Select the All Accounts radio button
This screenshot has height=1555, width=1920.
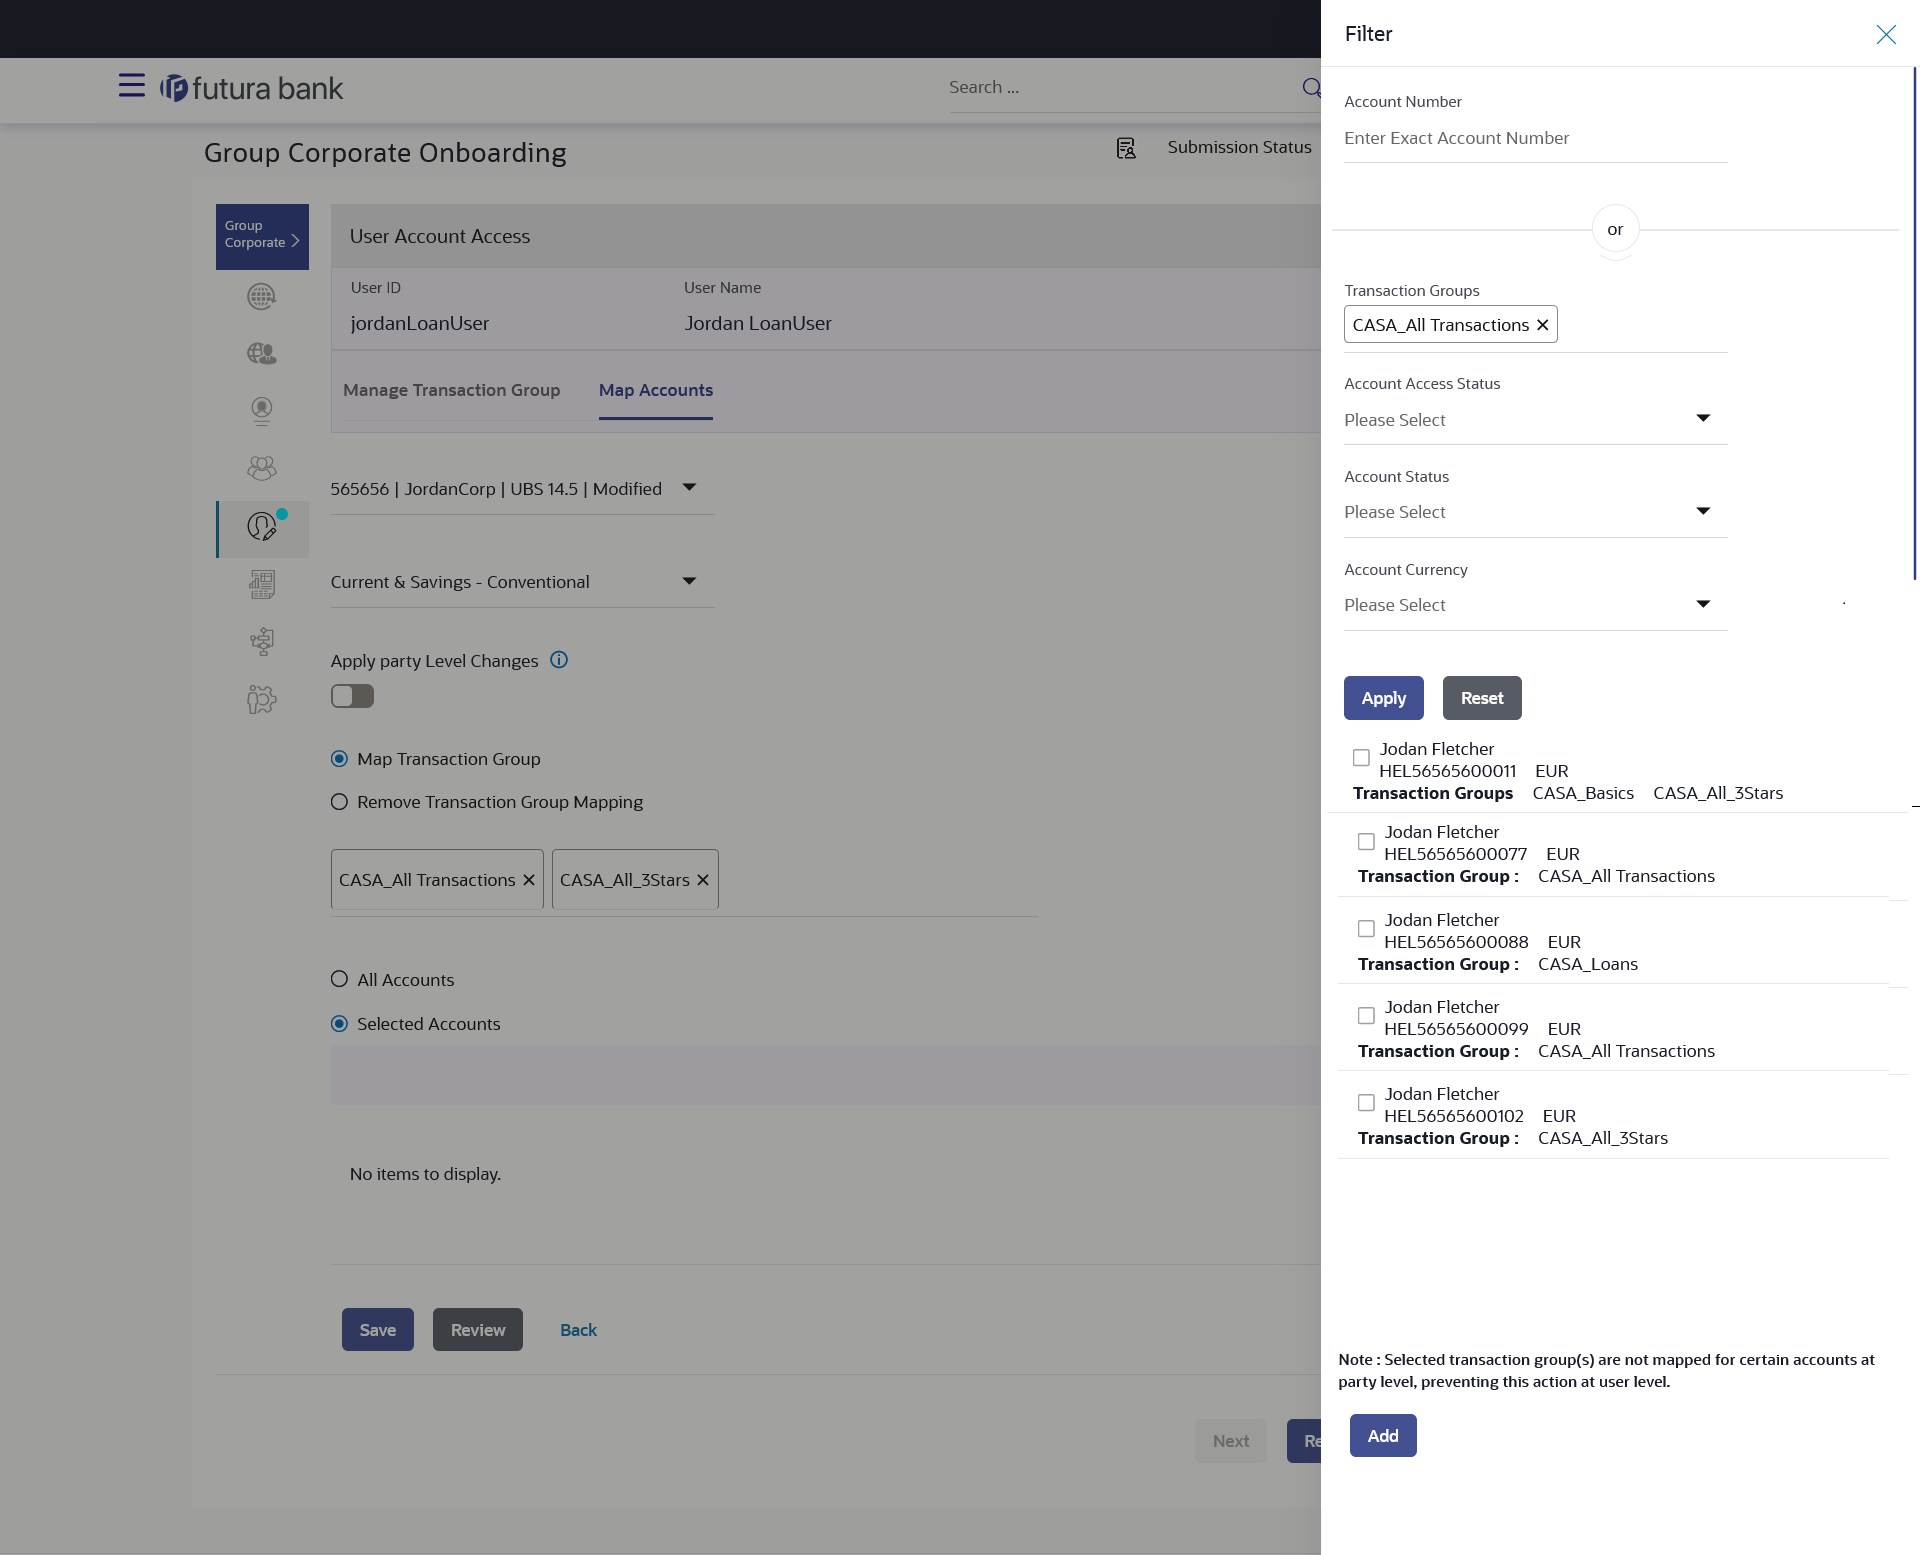click(340, 979)
